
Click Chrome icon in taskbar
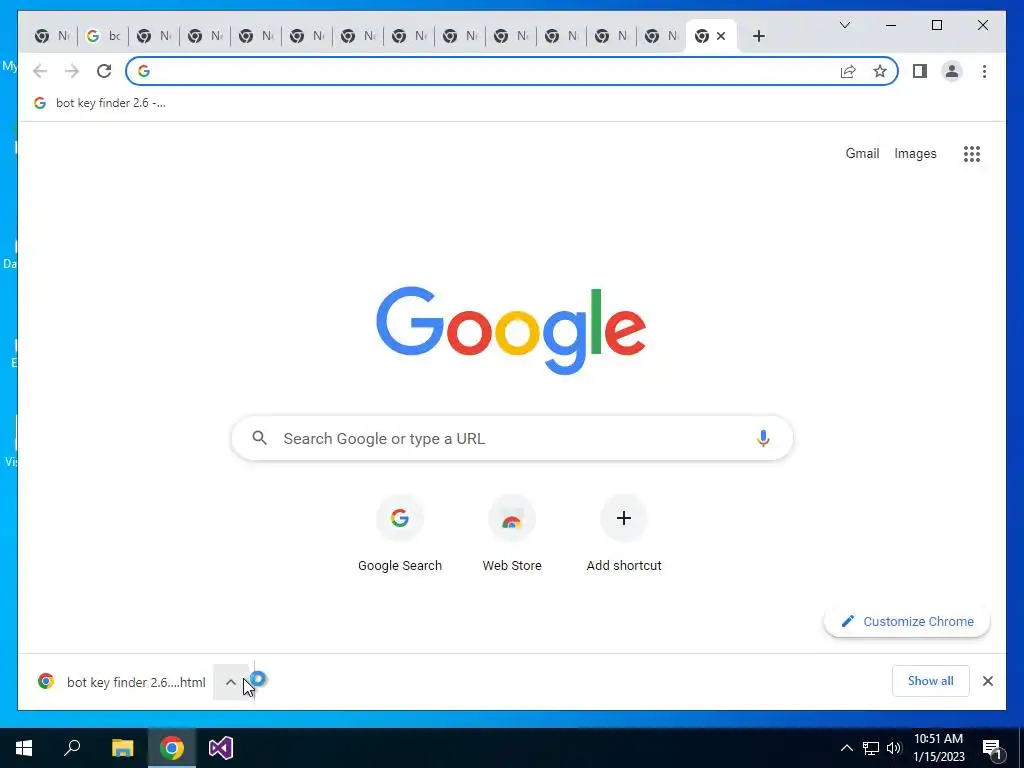click(172, 748)
